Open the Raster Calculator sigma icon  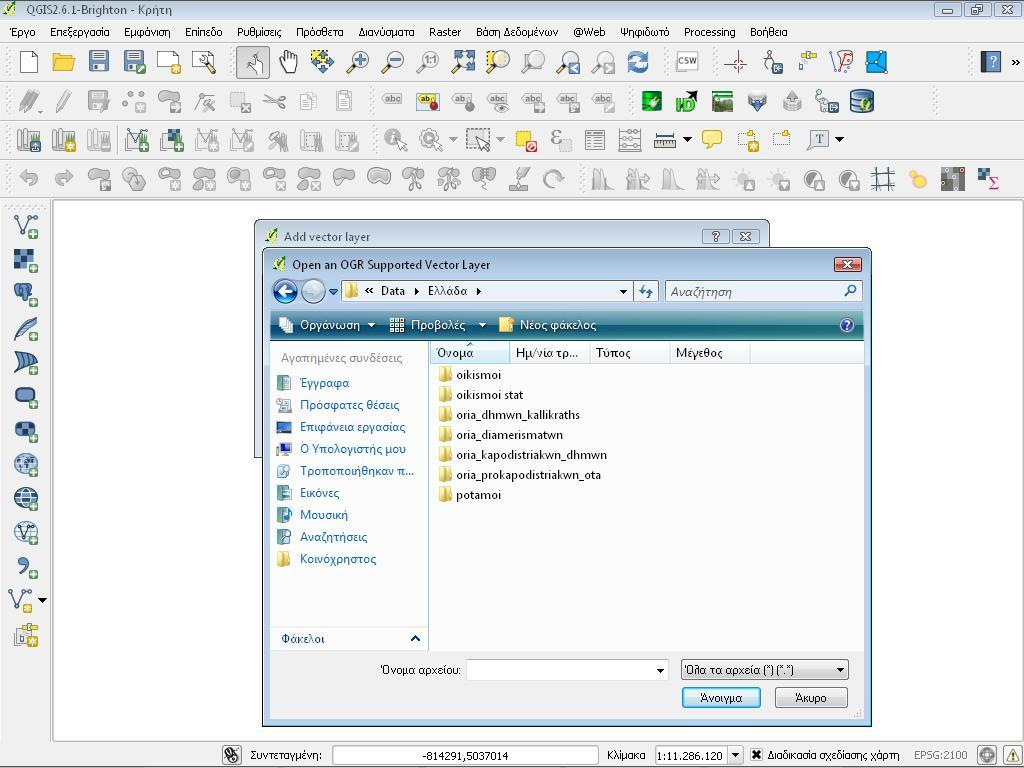pos(988,178)
